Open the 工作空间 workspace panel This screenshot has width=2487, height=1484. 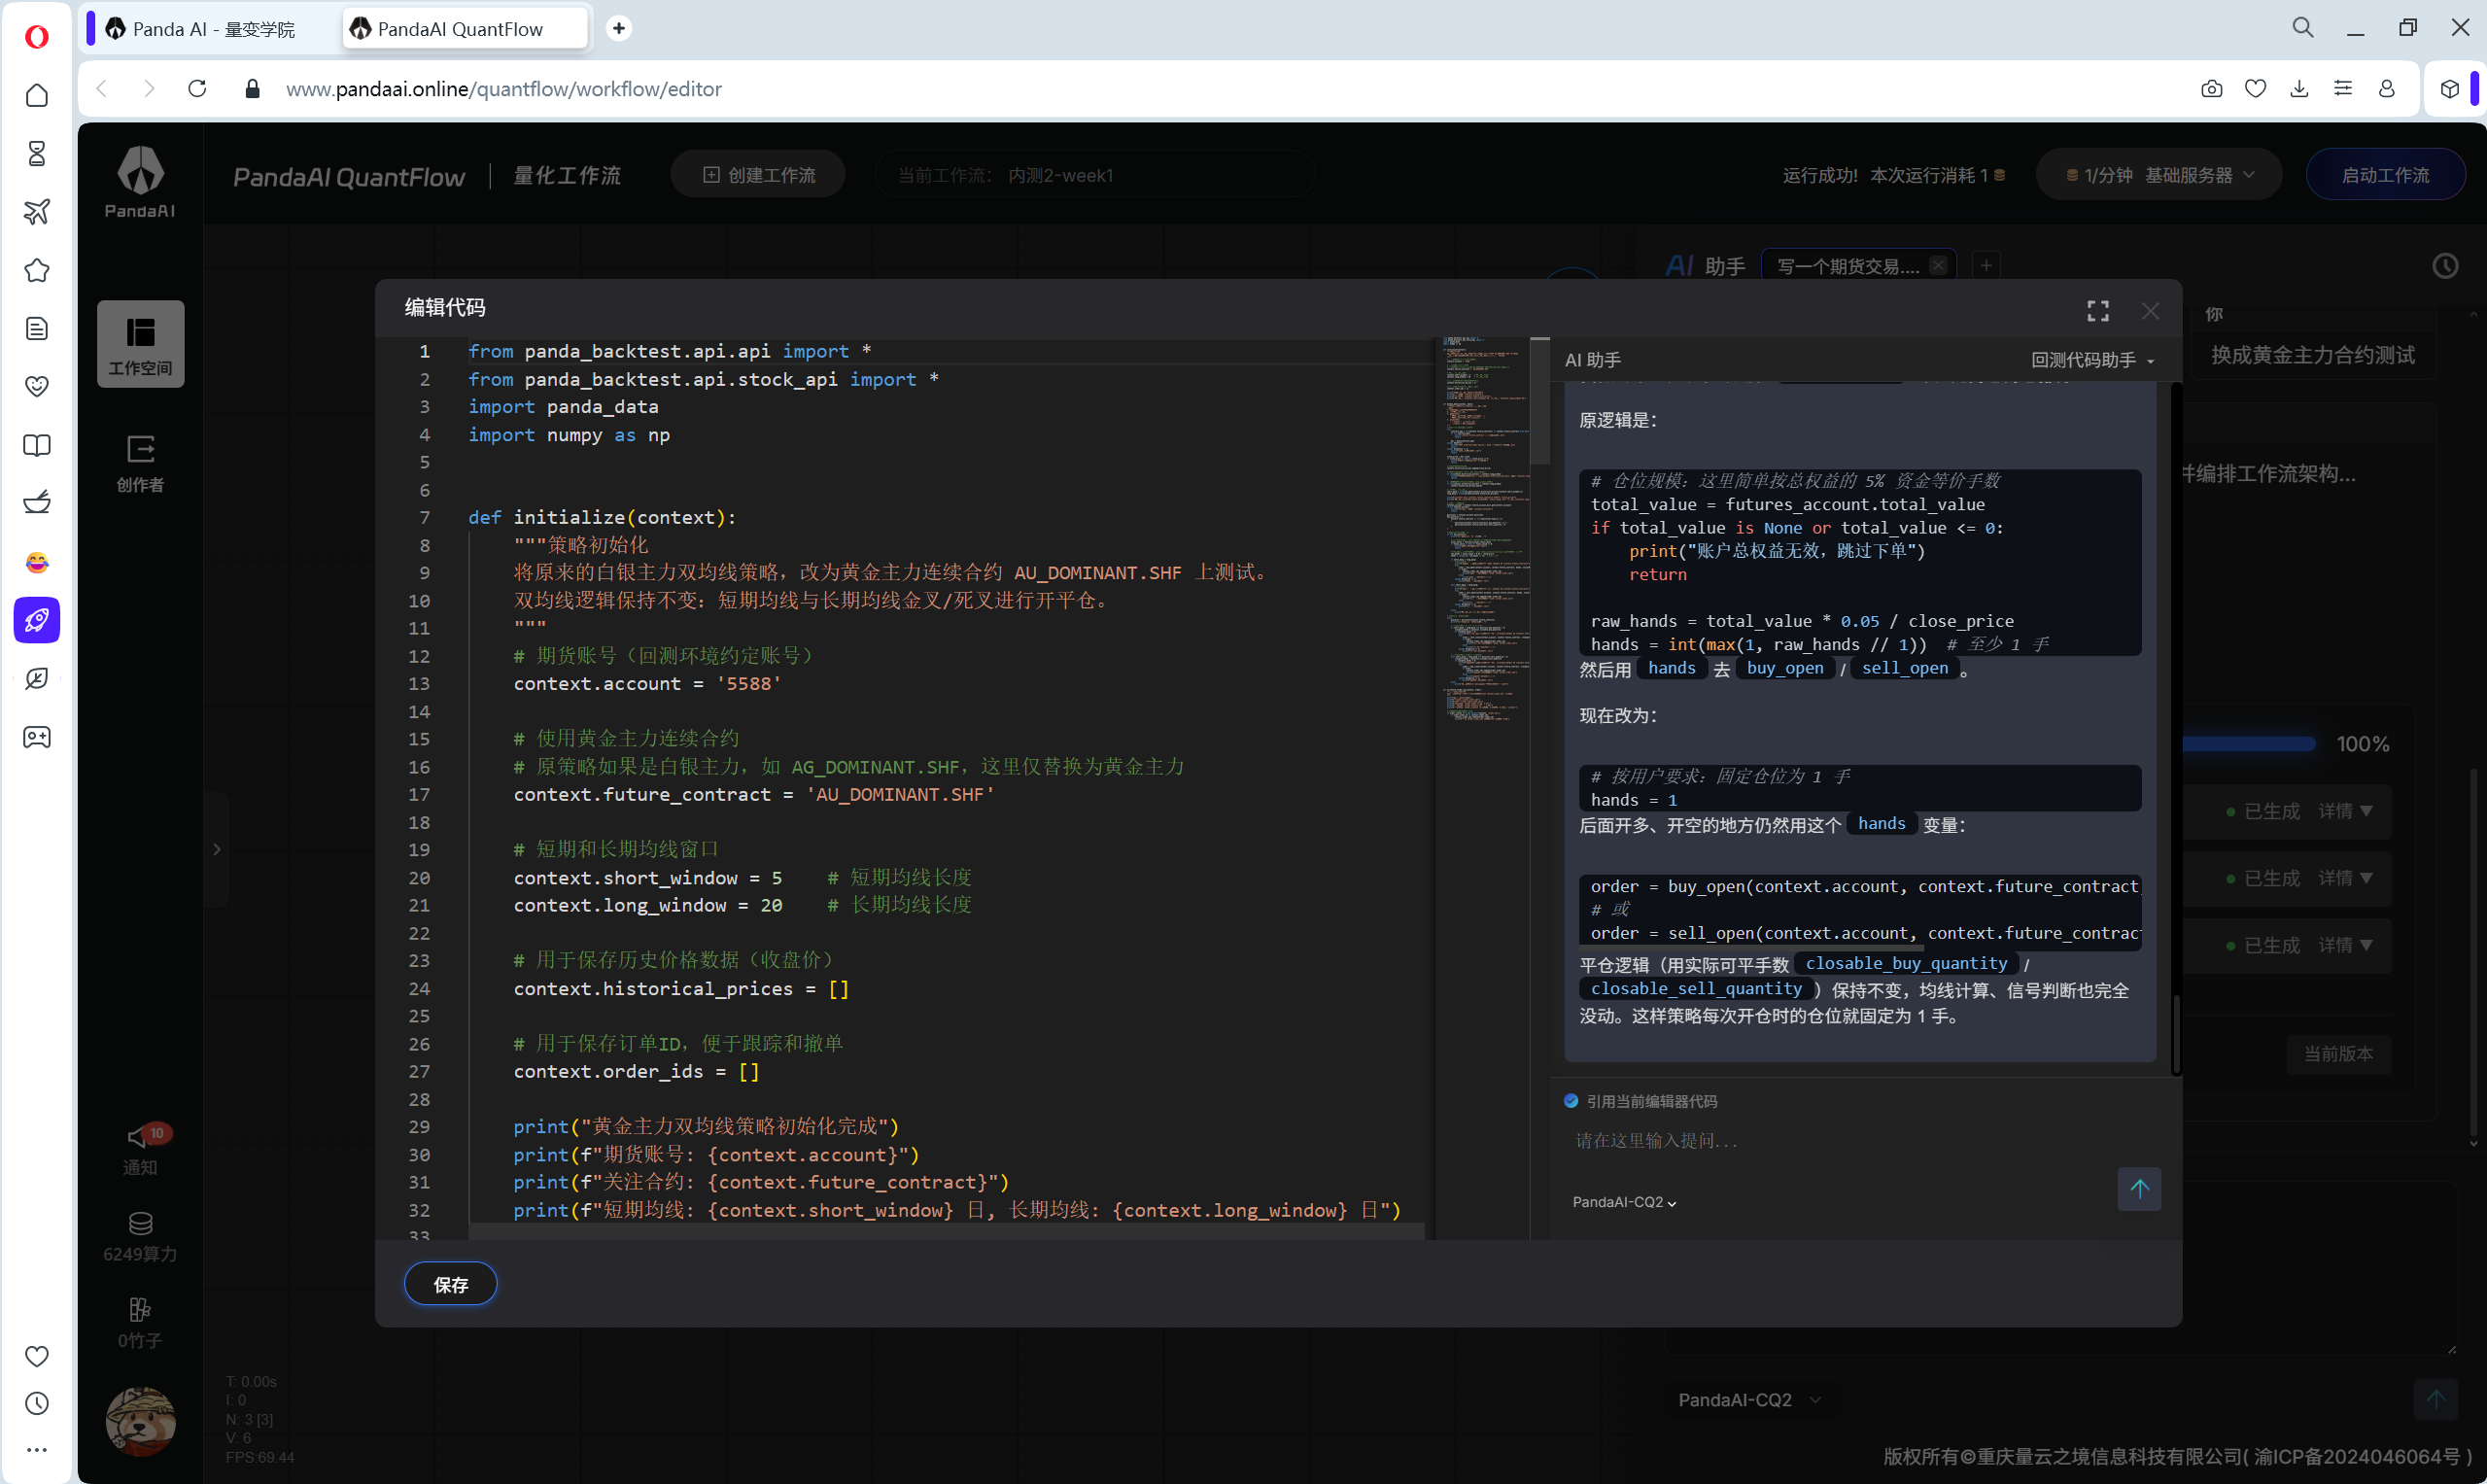(141, 344)
